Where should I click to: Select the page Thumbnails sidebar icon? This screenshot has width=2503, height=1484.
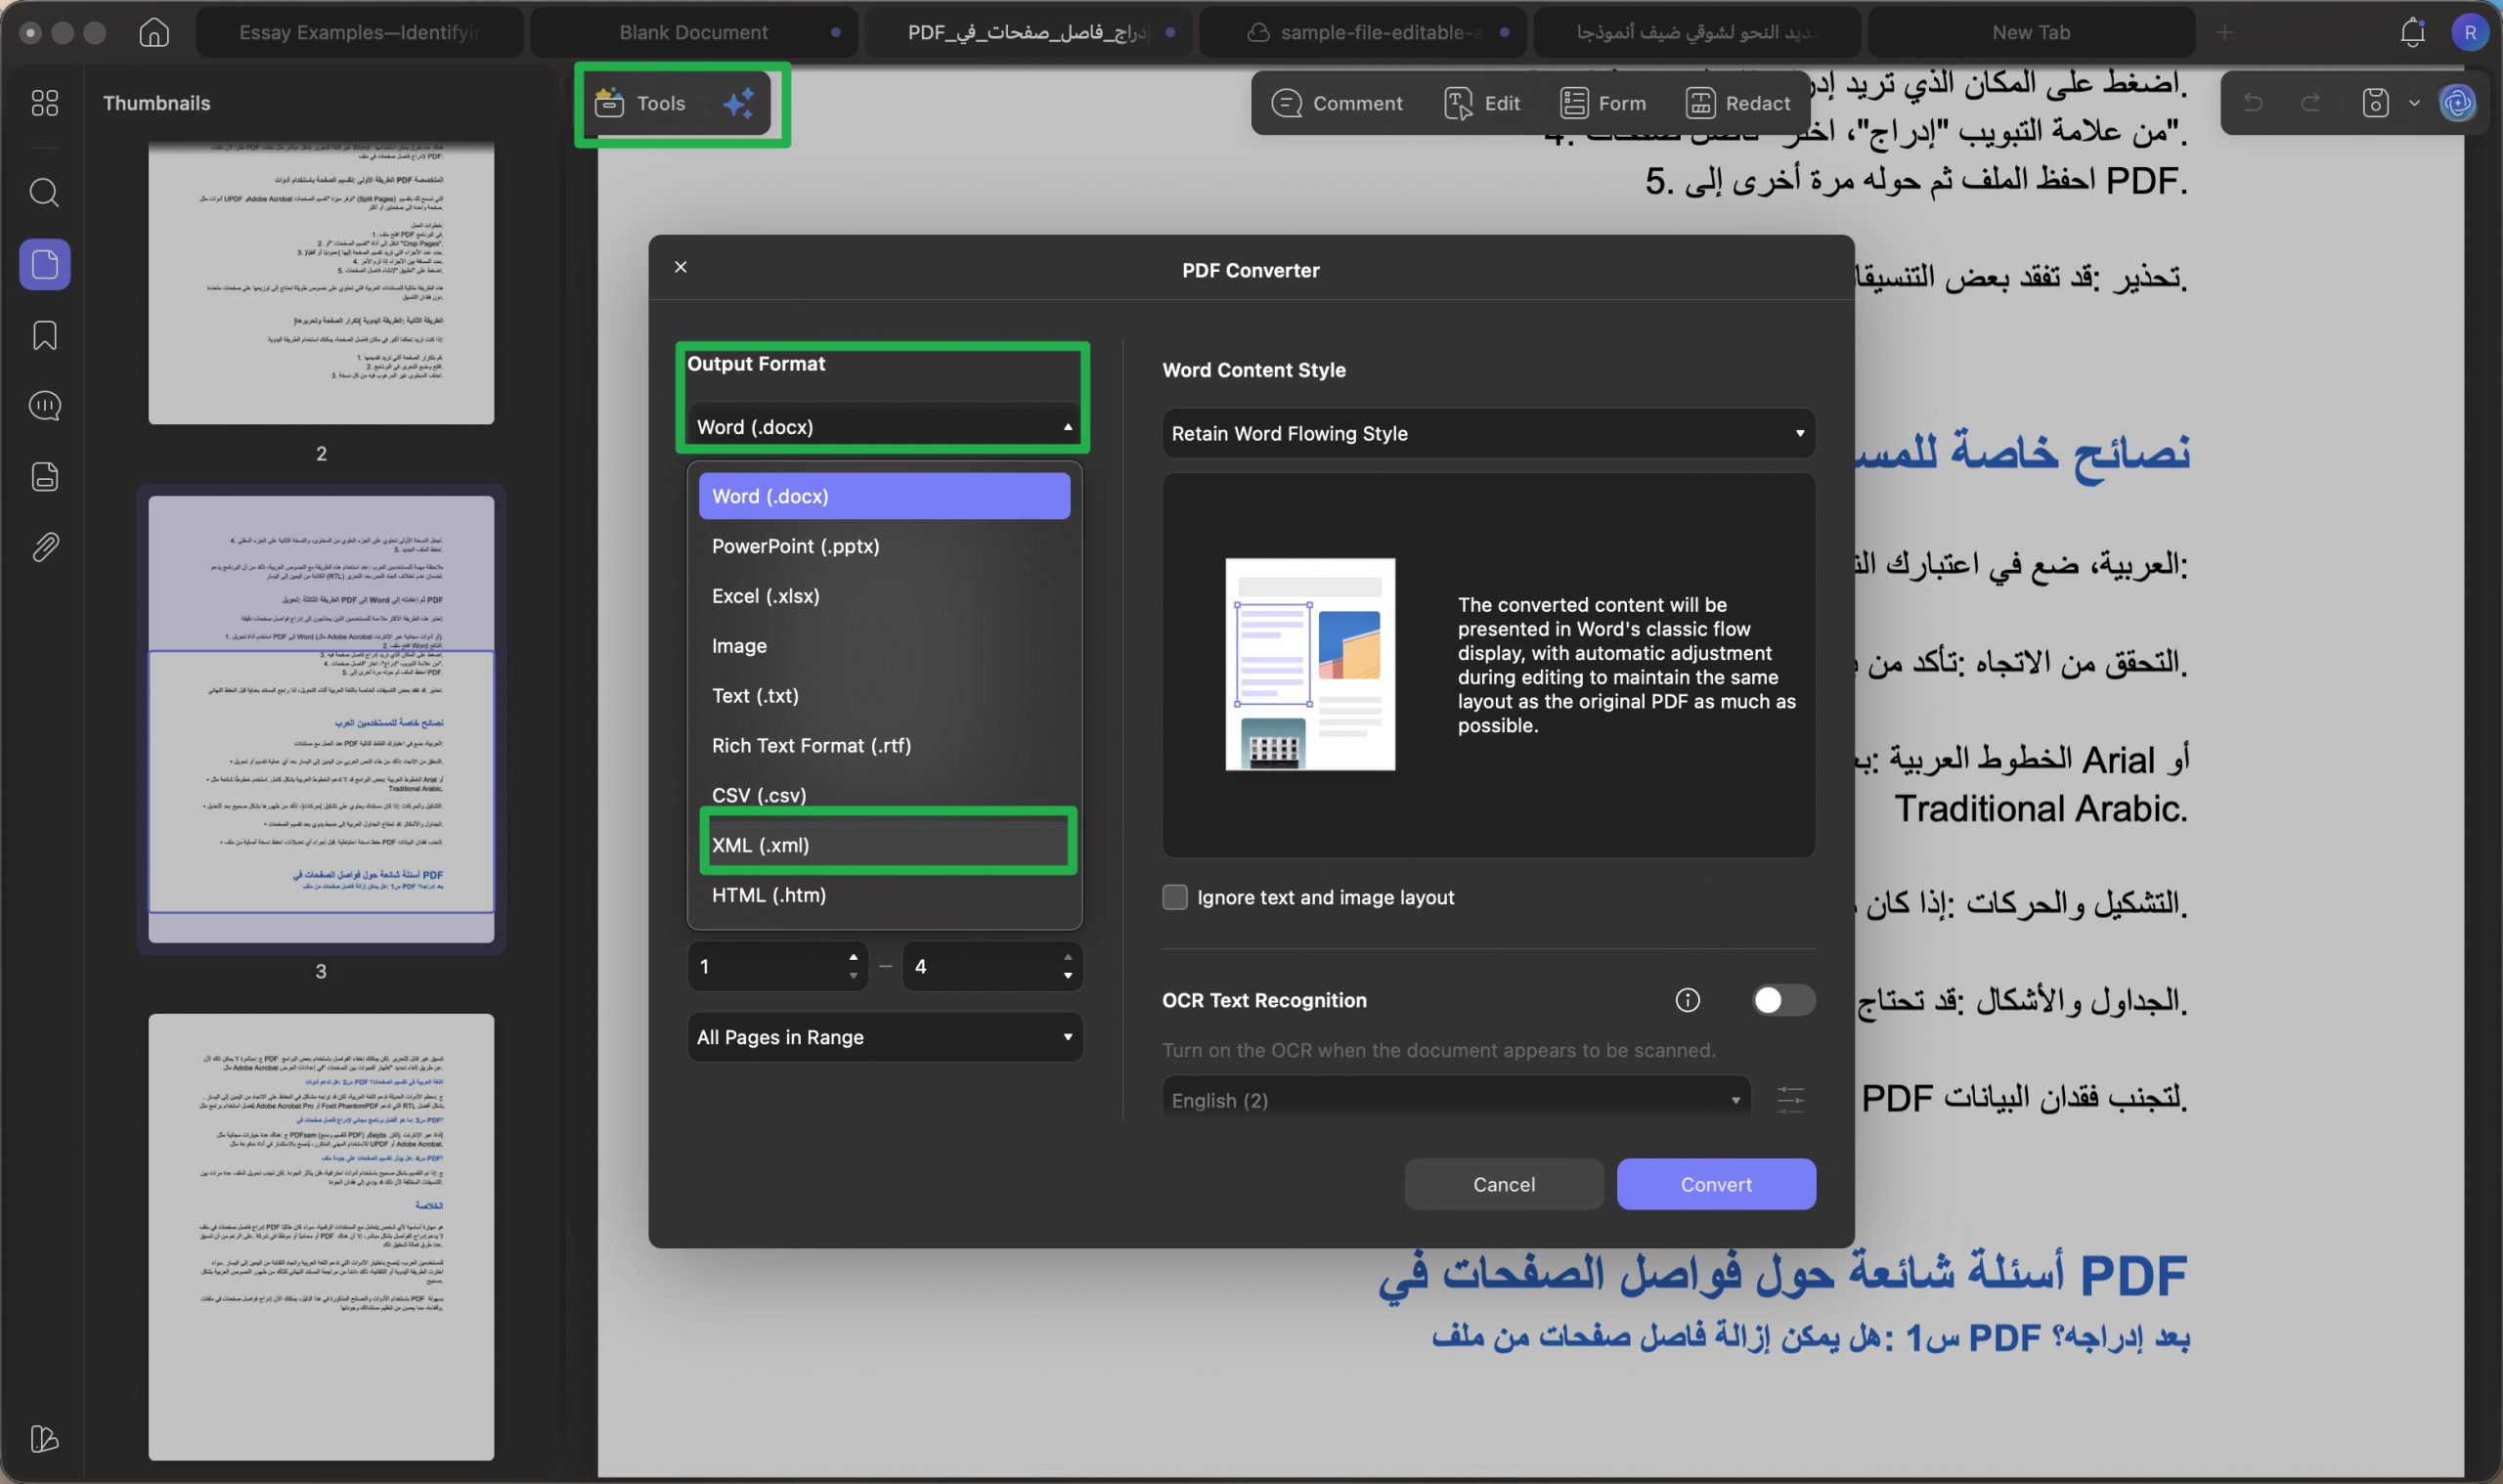pos(45,265)
